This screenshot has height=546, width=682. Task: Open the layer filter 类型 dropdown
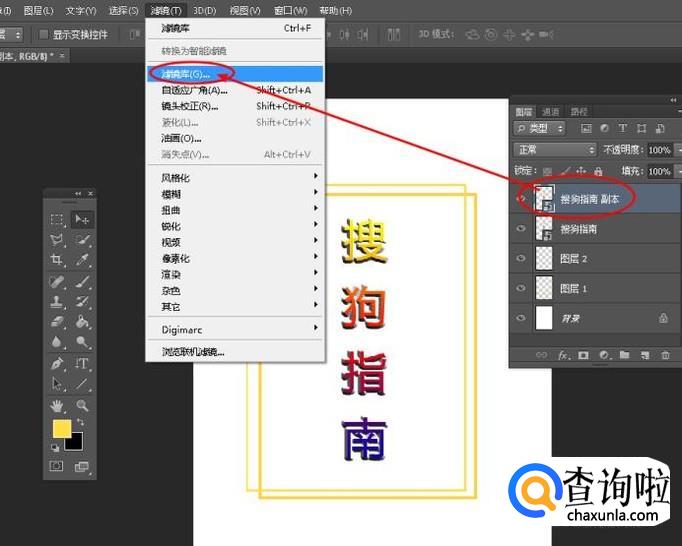tap(546, 129)
